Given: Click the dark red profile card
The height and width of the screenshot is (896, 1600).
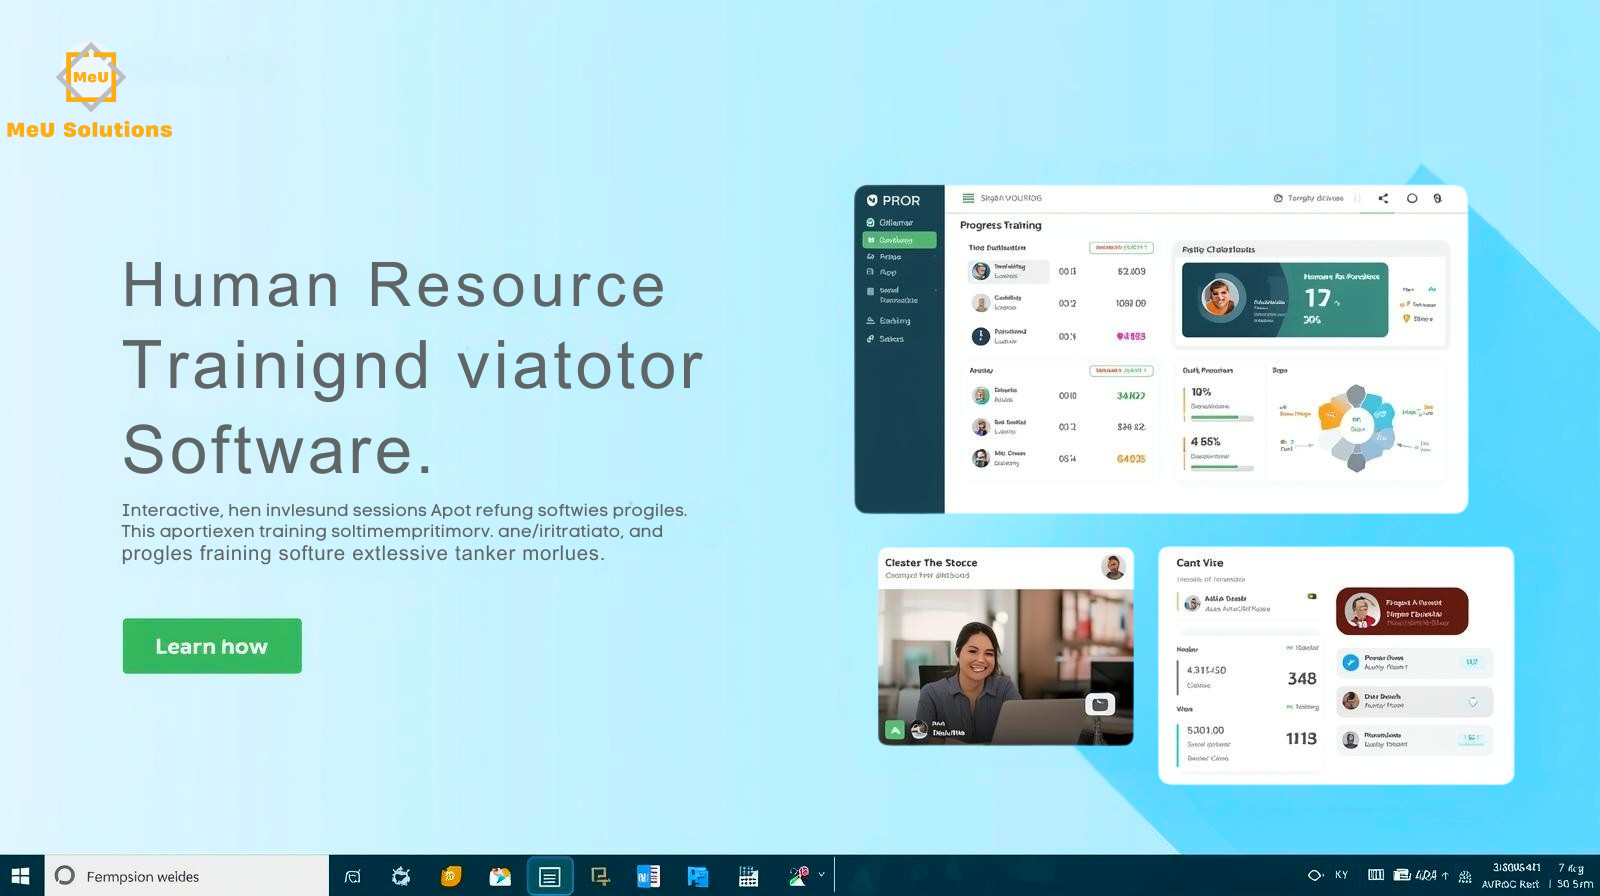Looking at the screenshot, I should (1401, 611).
